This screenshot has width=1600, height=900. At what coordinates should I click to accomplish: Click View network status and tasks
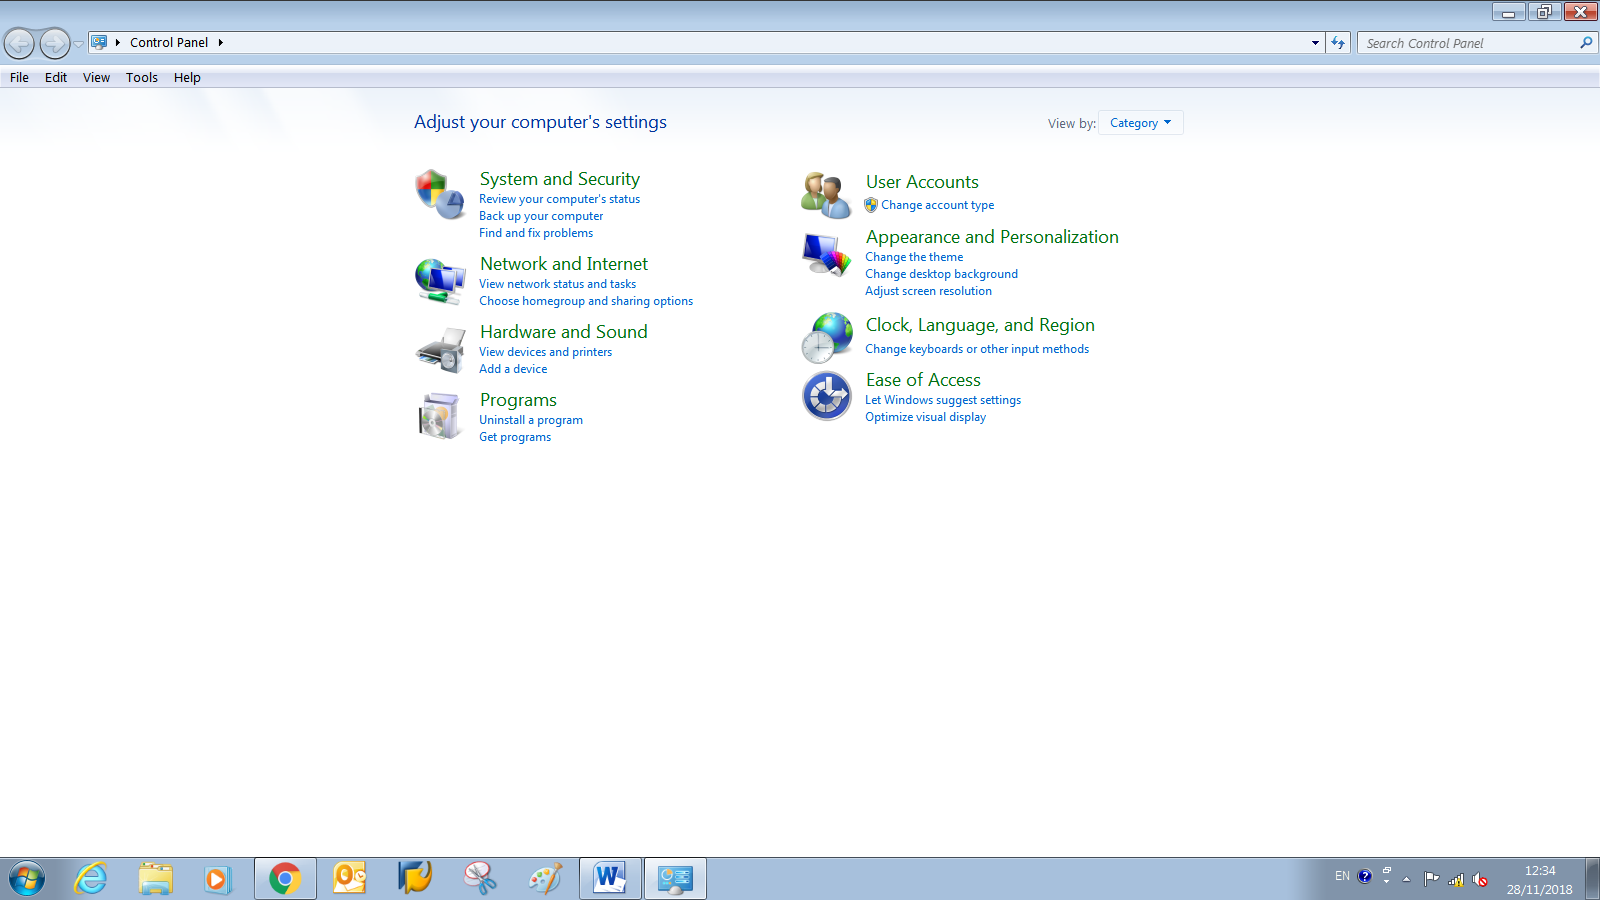[x=557, y=284]
